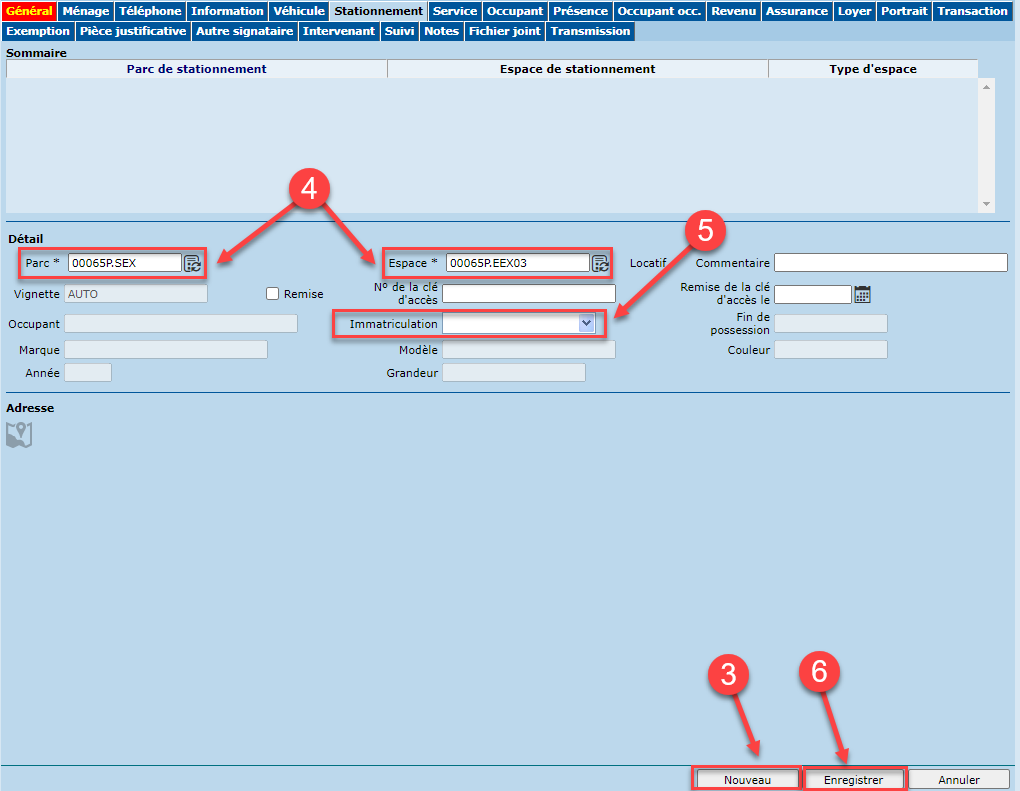Open the Parc lookup icon
Viewport: 1020px width, 791px height.
pyautogui.click(x=193, y=264)
